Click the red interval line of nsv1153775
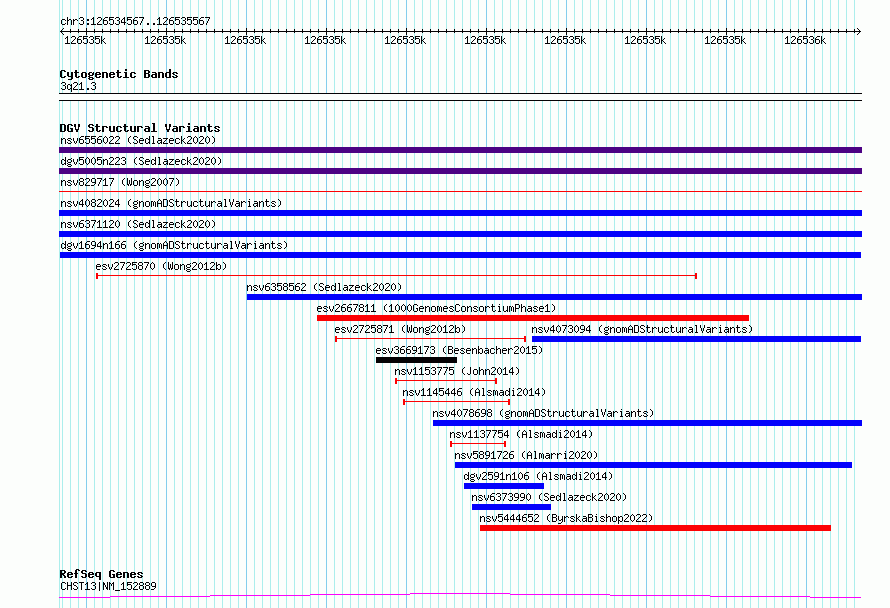Screen dimensions: 890x608 tap(446, 381)
